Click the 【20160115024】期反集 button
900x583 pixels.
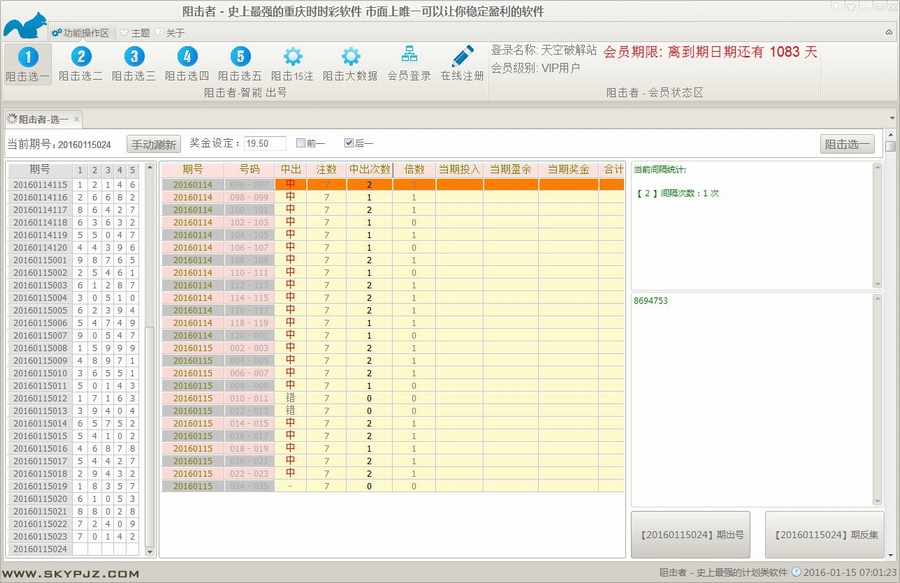[826, 534]
